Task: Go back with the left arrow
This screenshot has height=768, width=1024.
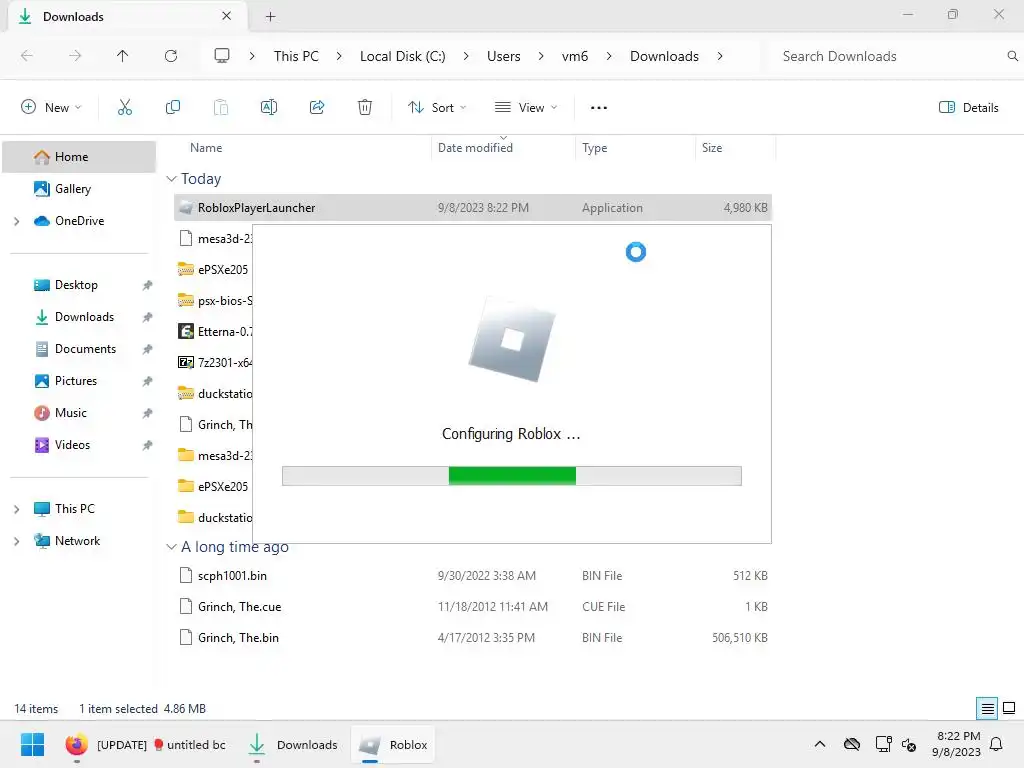Action: click(27, 56)
